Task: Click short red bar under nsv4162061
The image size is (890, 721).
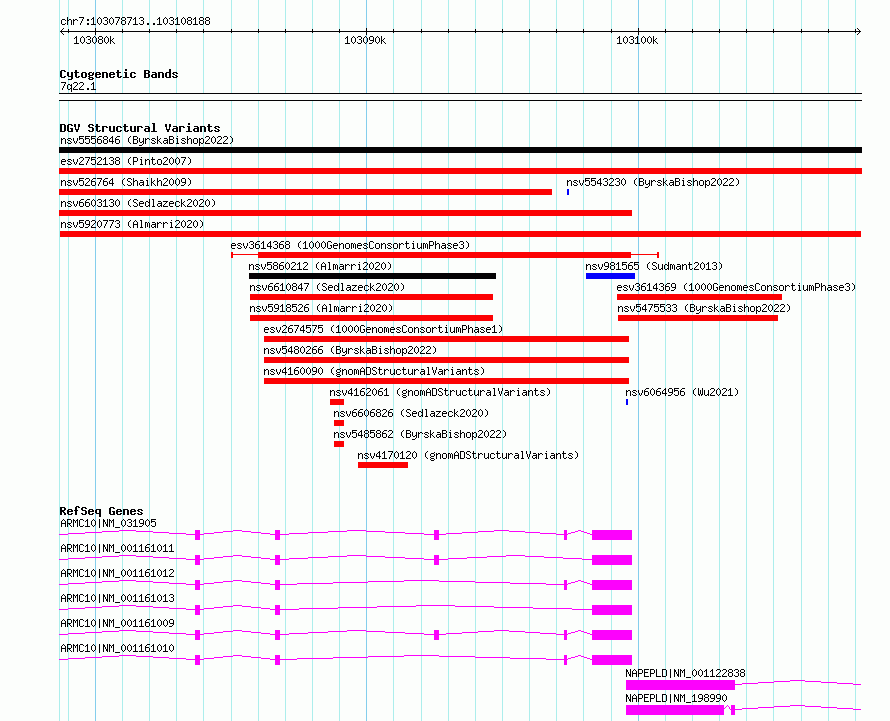Action: (x=337, y=402)
